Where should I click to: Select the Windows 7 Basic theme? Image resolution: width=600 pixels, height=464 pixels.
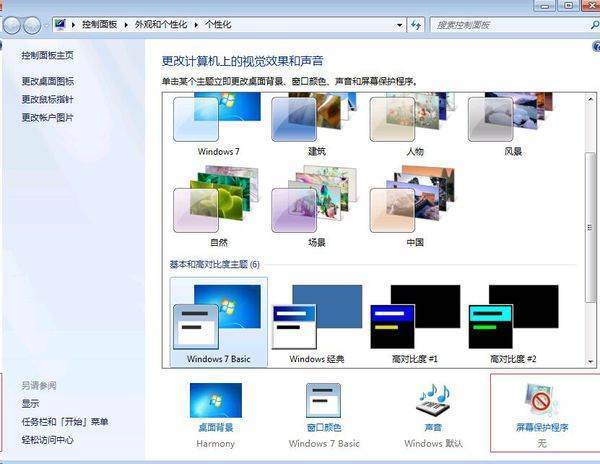(x=218, y=322)
